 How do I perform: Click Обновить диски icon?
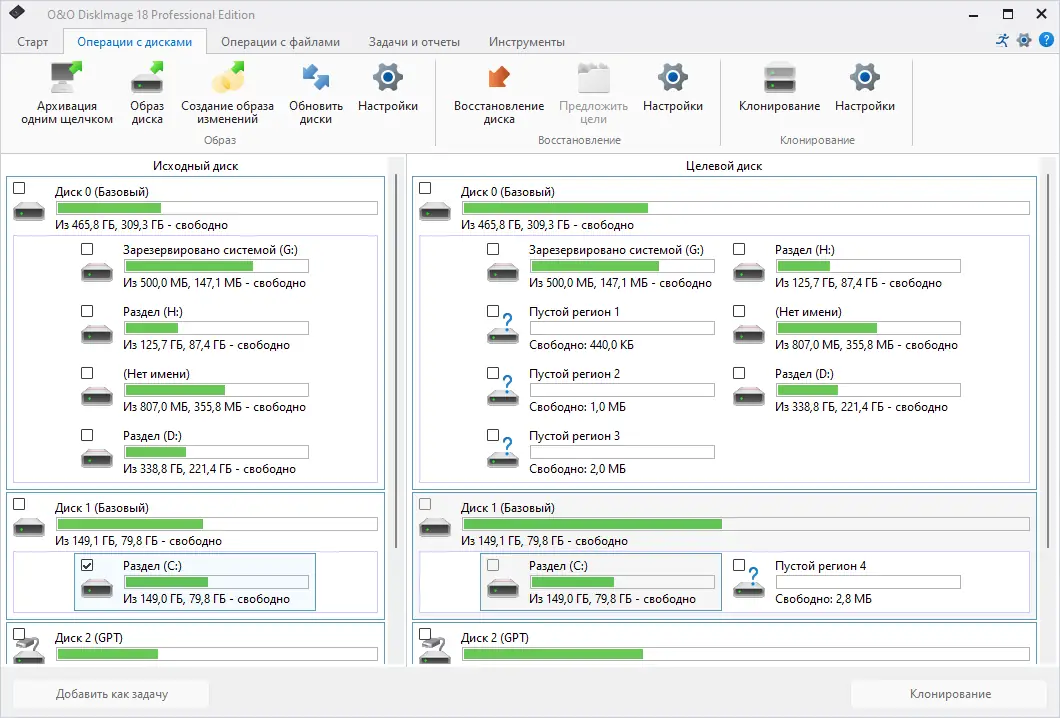(x=316, y=78)
